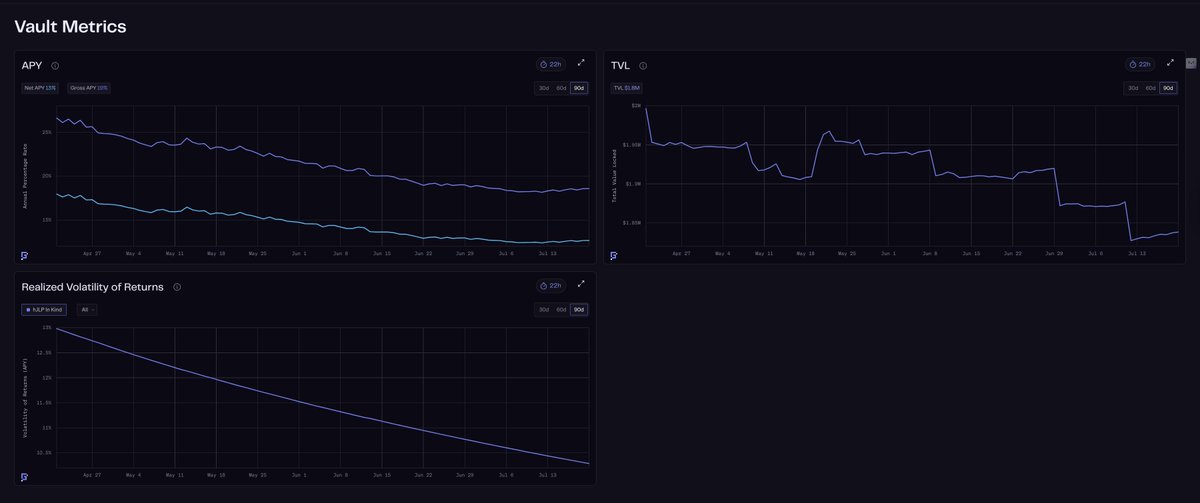Click the logo icon below TVL chart axis
Viewport: 1200px width, 503px height.
(613, 256)
